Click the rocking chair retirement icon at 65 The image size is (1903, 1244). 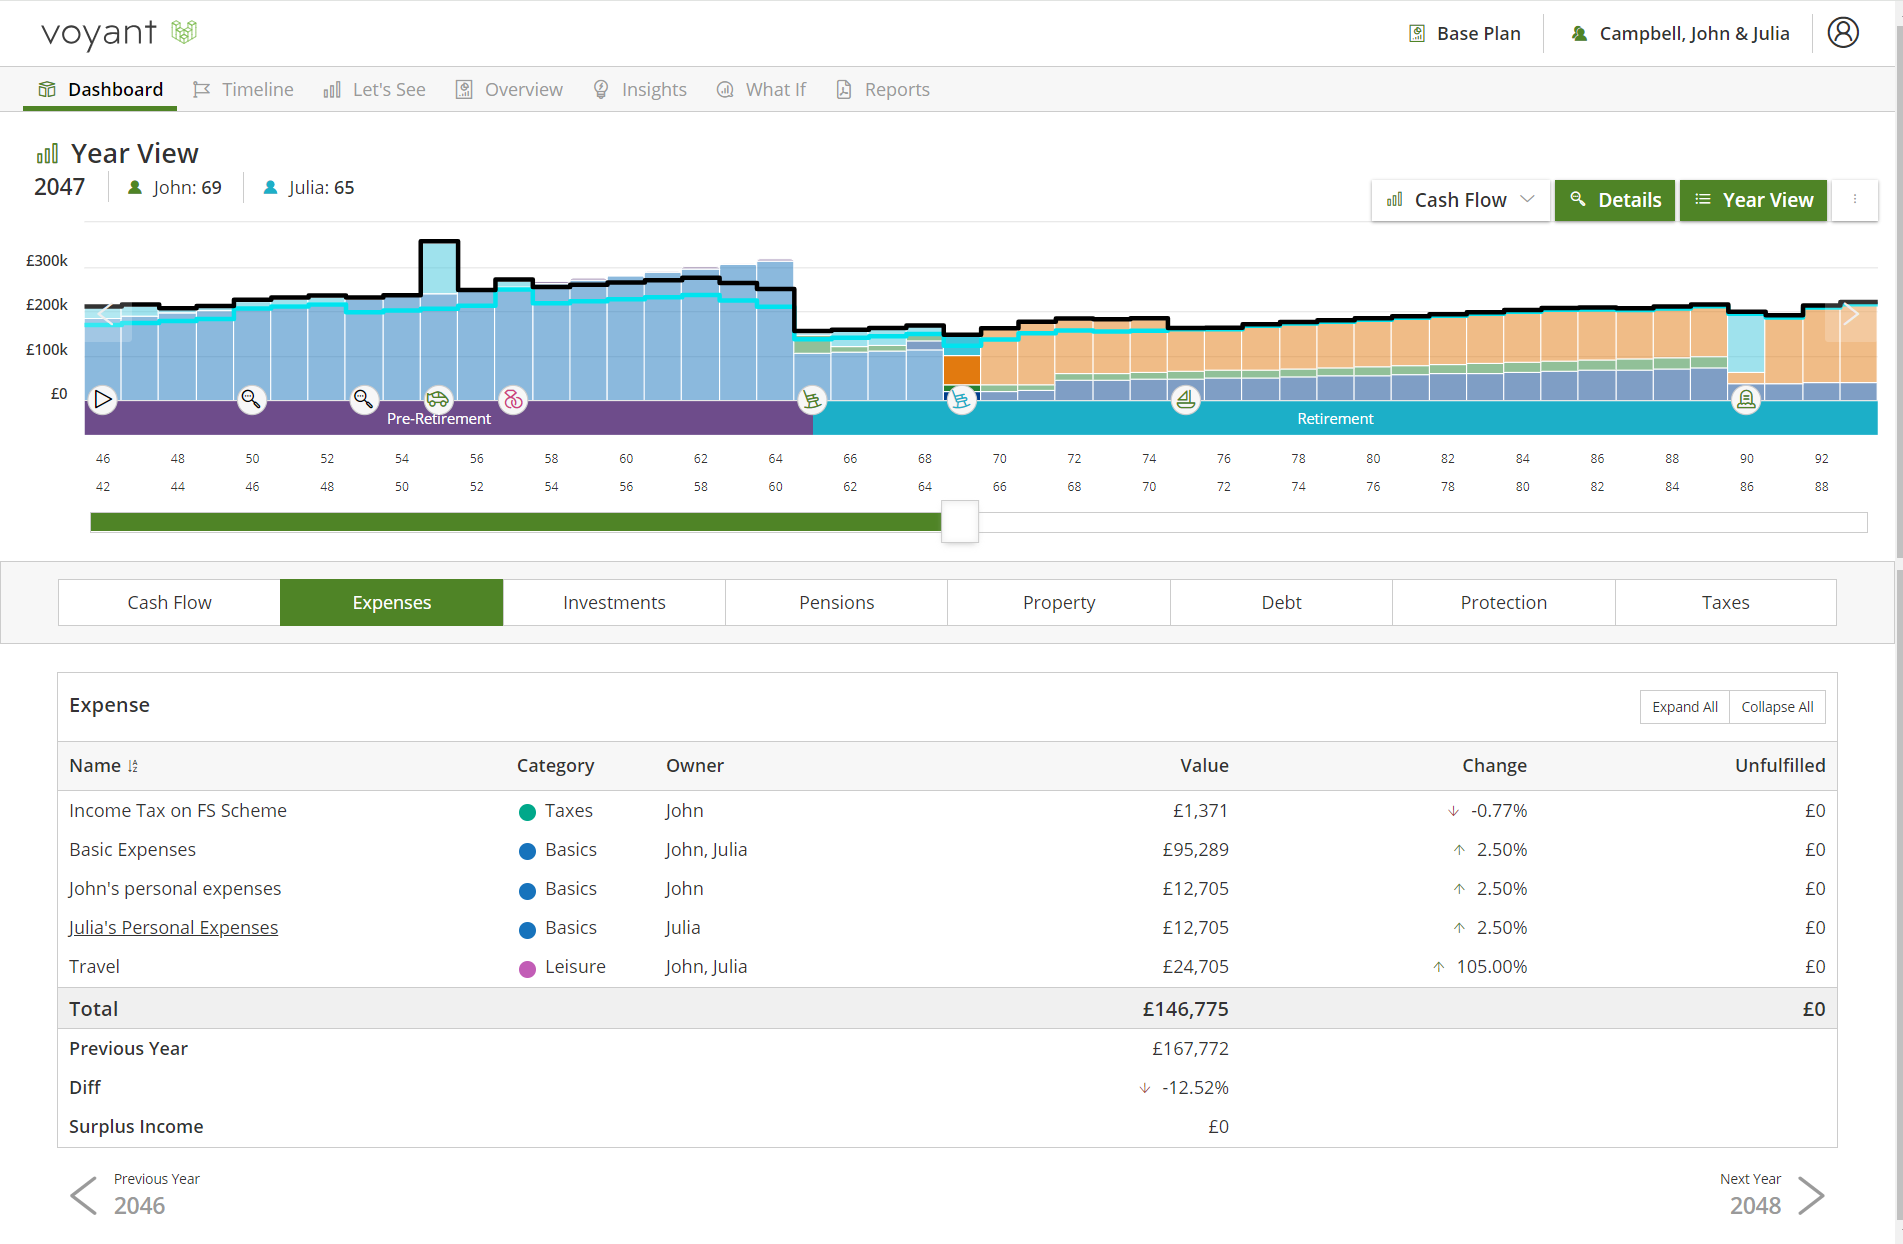coord(812,400)
